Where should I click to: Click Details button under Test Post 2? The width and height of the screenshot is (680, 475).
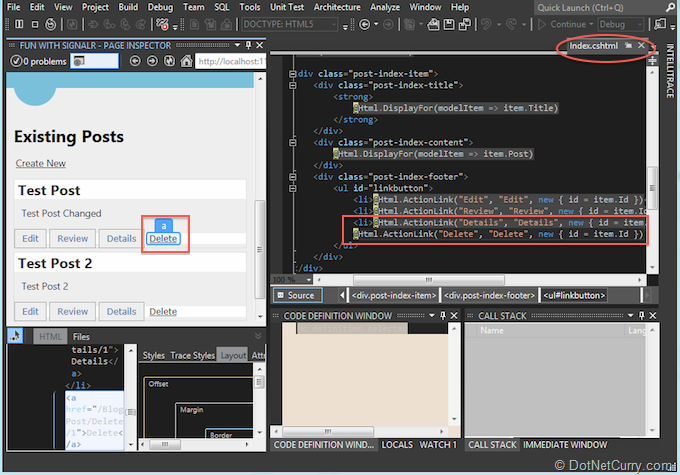coord(121,311)
